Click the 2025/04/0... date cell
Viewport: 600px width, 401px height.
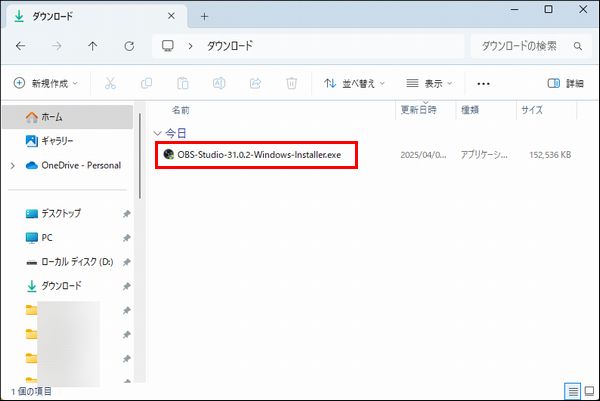[423, 155]
